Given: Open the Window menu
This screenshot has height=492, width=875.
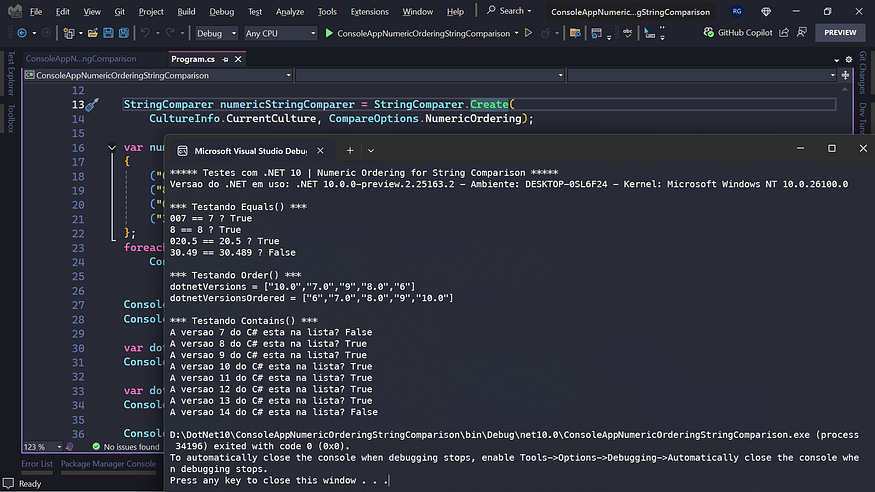Looking at the screenshot, I should pyautogui.click(x=417, y=11).
